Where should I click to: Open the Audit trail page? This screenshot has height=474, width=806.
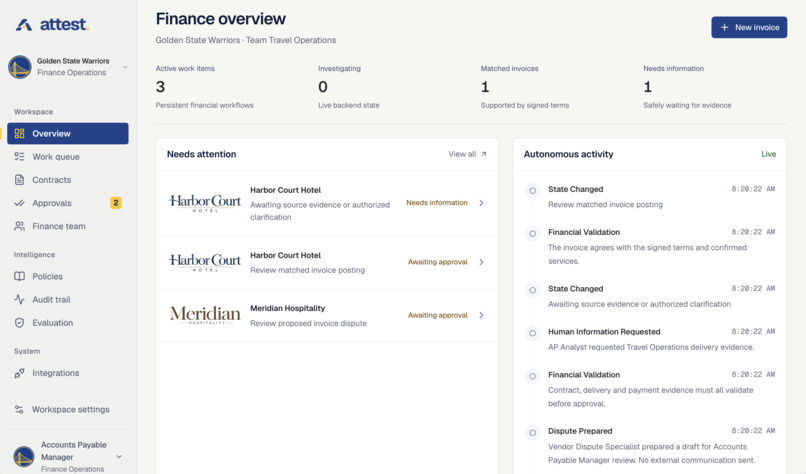(68, 300)
